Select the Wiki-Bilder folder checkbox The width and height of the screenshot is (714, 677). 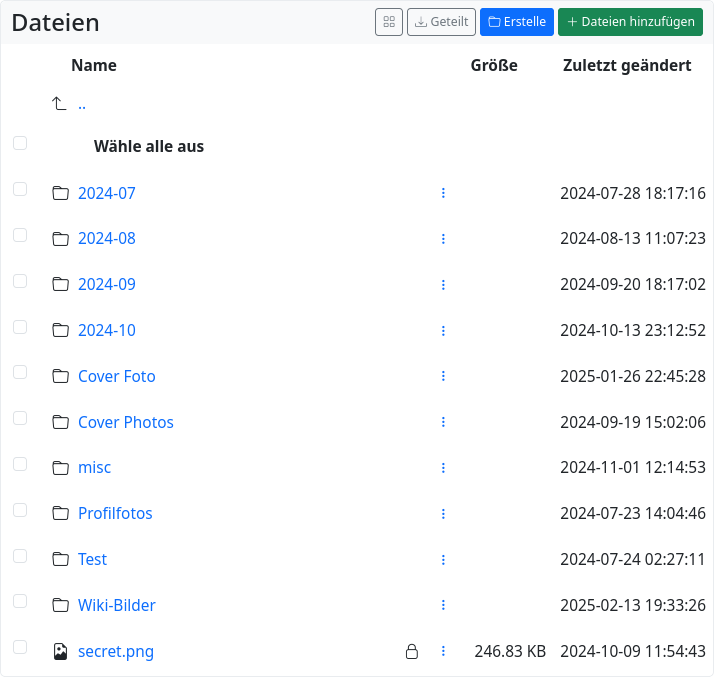pyautogui.click(x=20, y=601)
